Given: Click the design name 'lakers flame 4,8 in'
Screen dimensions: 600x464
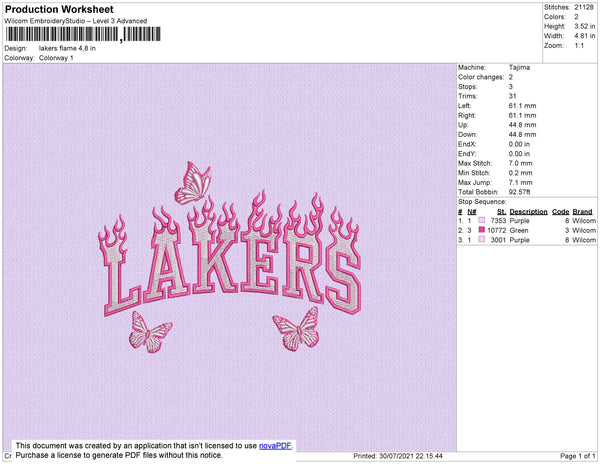Looking at the screenshot, I should point(67,49).
